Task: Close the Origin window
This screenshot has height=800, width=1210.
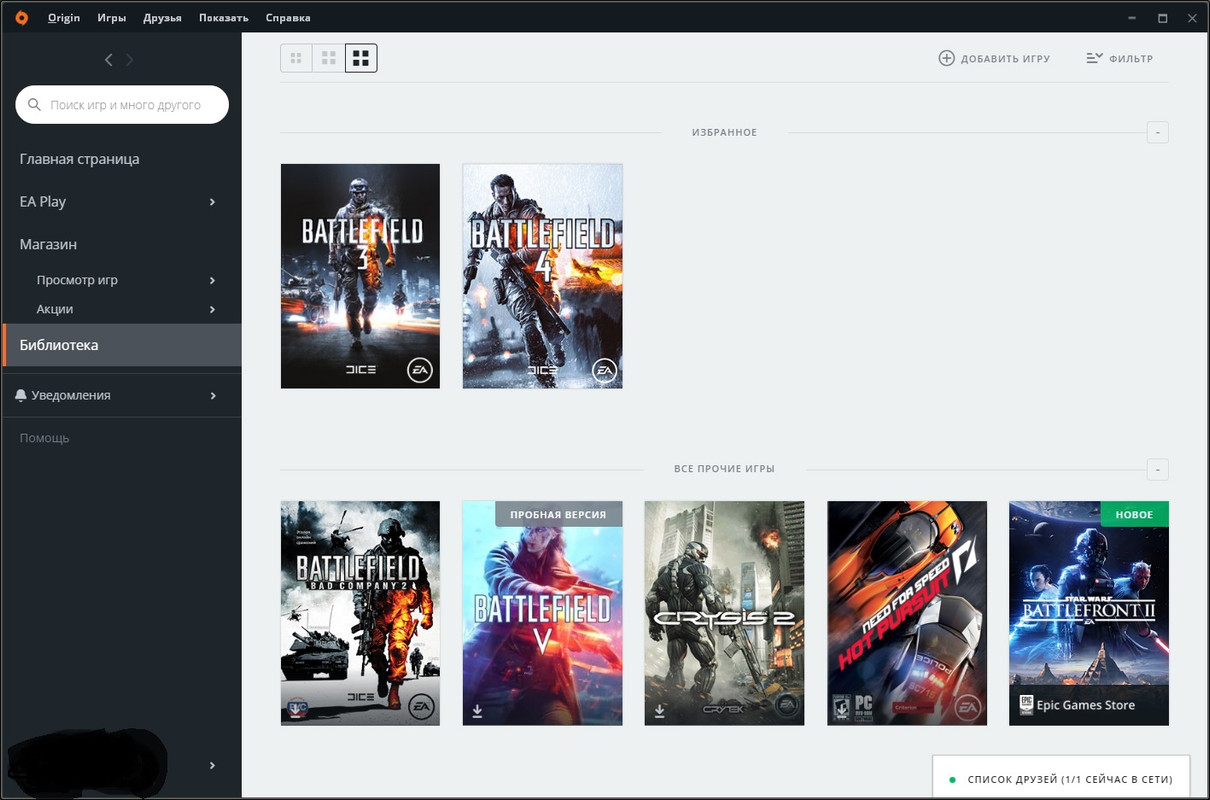Action: [x=1191, y=18]
